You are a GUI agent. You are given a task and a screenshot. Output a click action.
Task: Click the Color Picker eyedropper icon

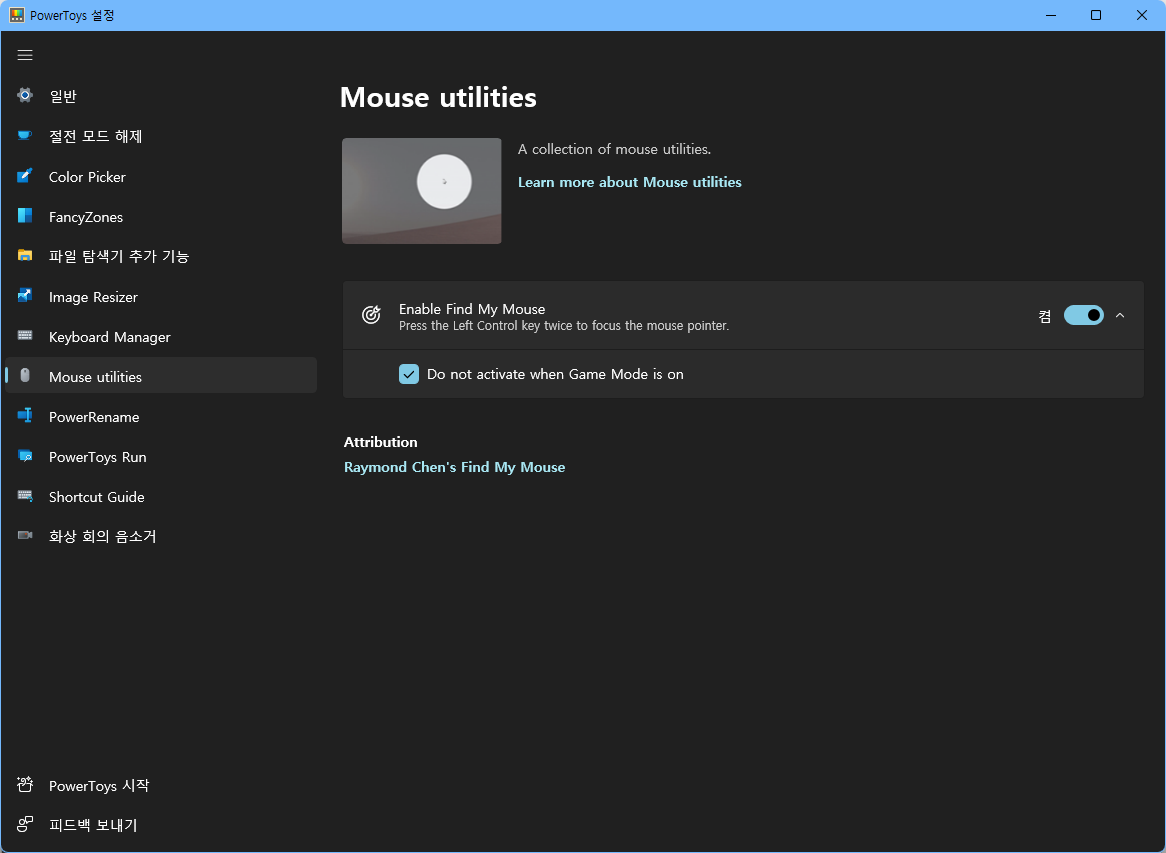click(x=25, y=176)
